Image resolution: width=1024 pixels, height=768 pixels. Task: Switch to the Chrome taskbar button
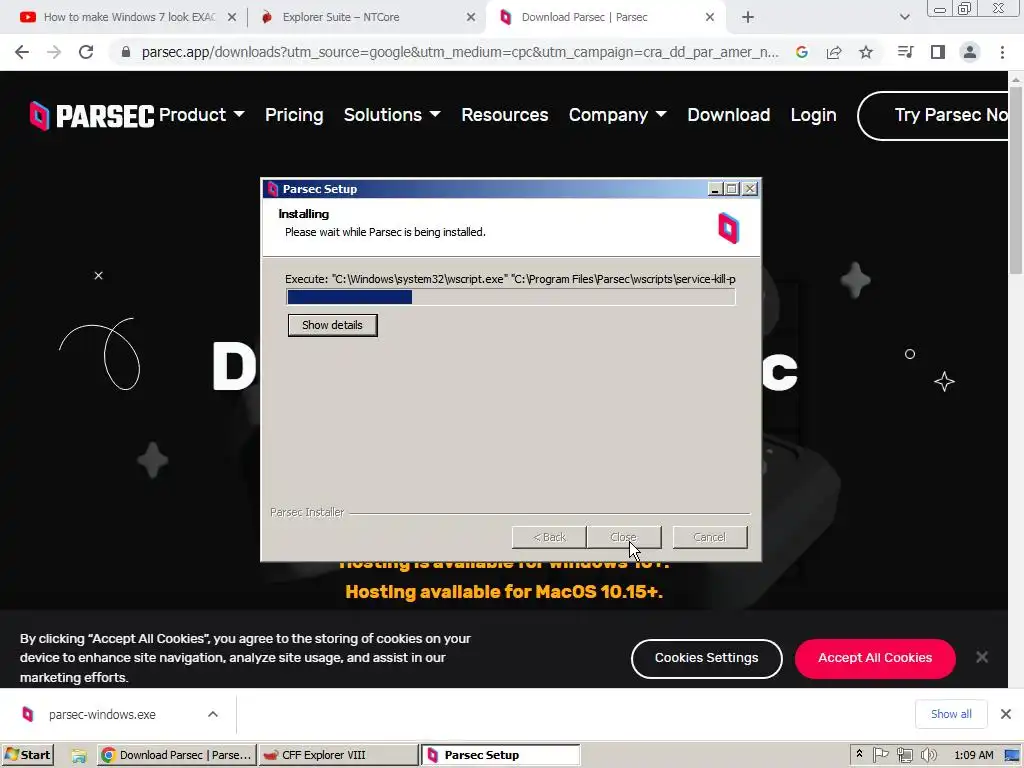[176, 755]
